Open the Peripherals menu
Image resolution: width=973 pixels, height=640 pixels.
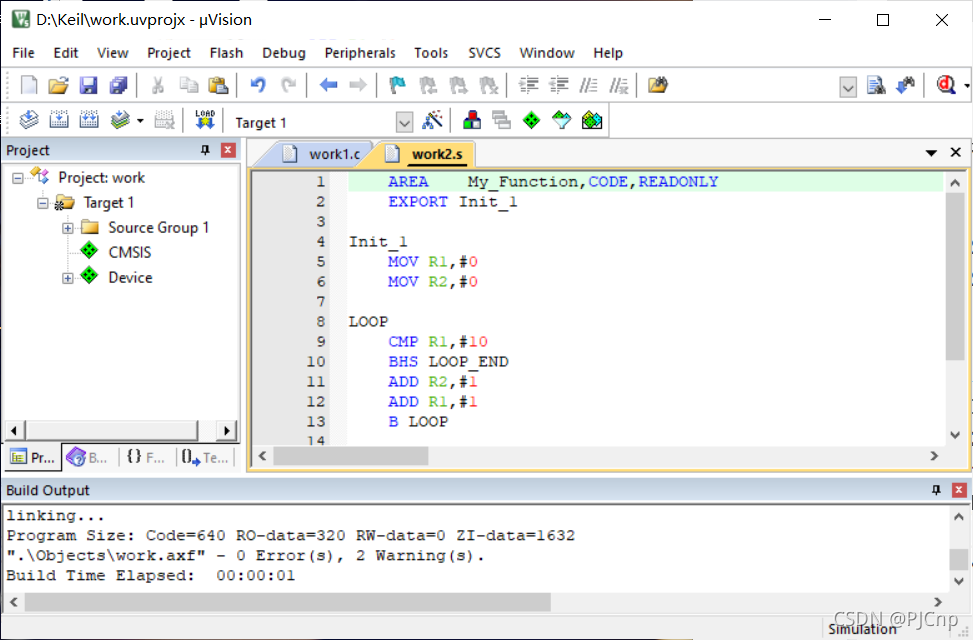click(360, 53)
